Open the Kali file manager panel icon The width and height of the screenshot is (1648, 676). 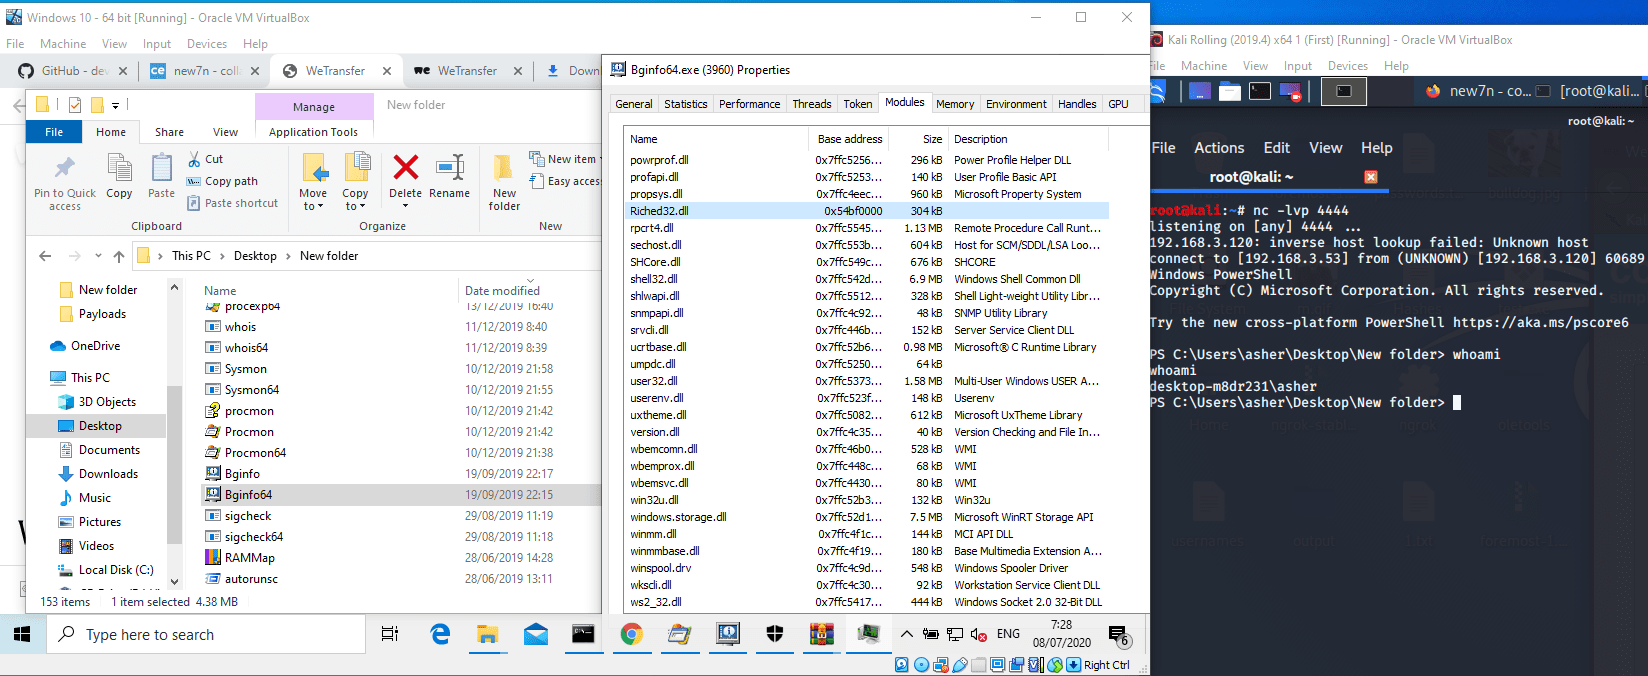pos(1229,91)
